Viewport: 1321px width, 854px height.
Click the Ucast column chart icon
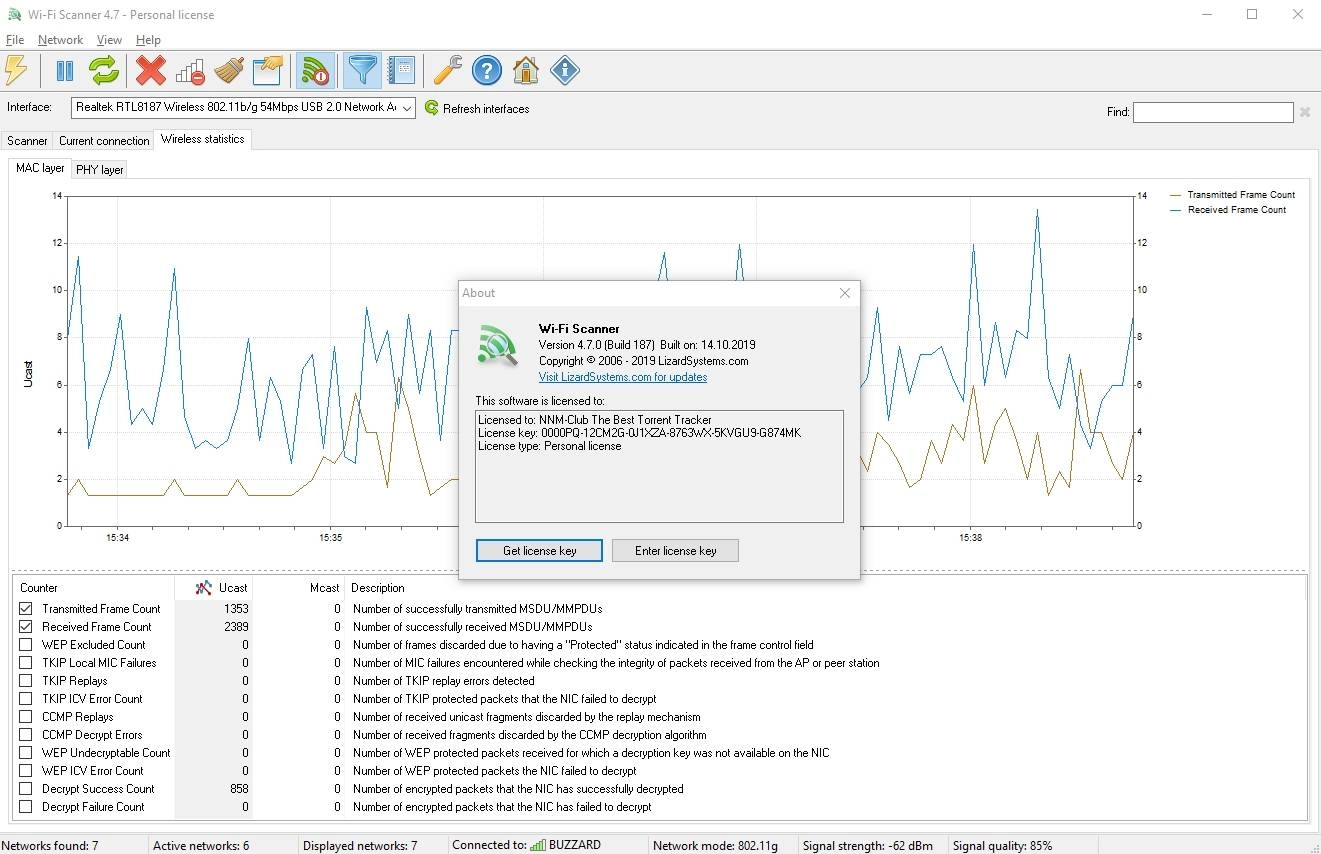tap(203, 587)
